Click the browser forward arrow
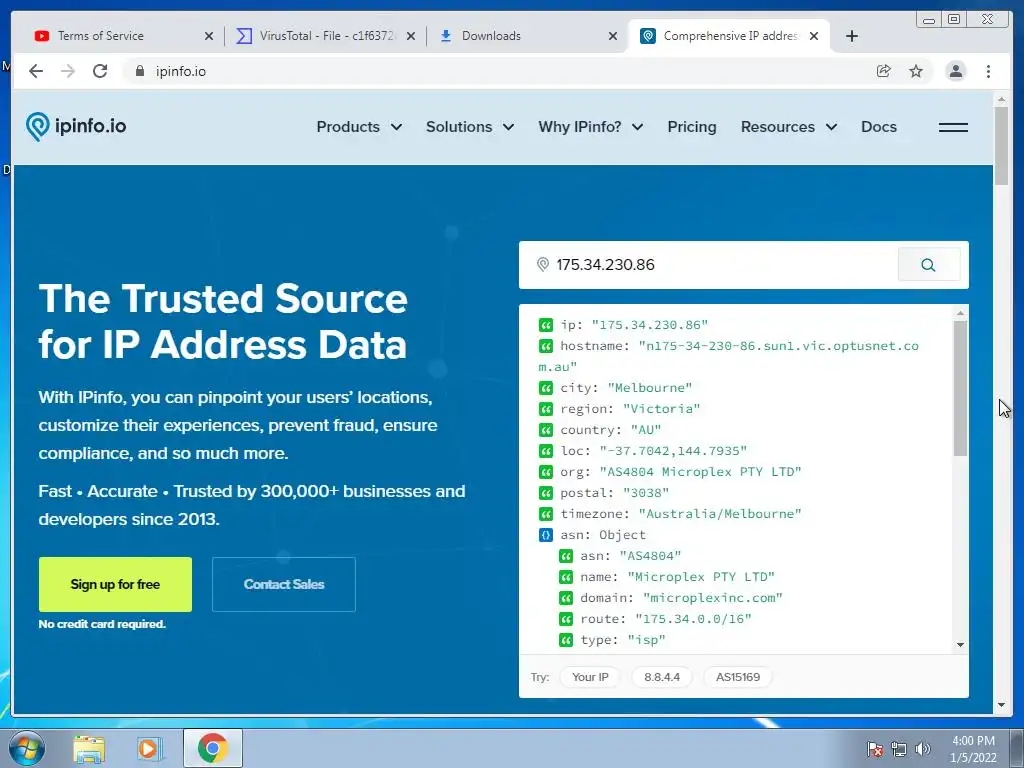Screen dimensions: 1024x768 coord(68,71)
